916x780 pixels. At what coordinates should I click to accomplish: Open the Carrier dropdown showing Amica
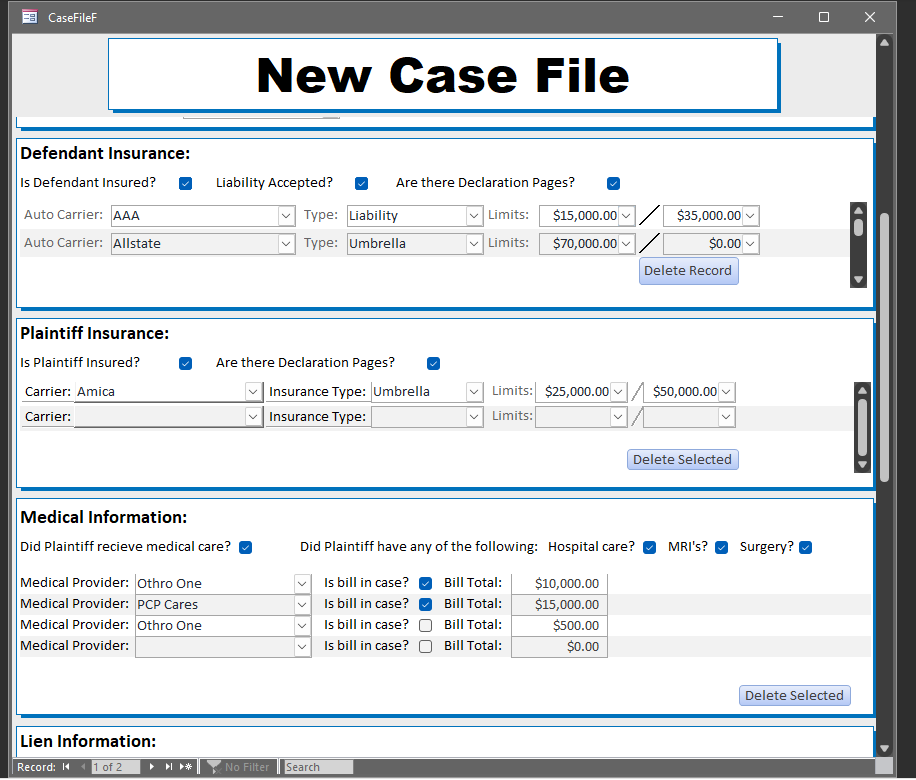point(253,391)
